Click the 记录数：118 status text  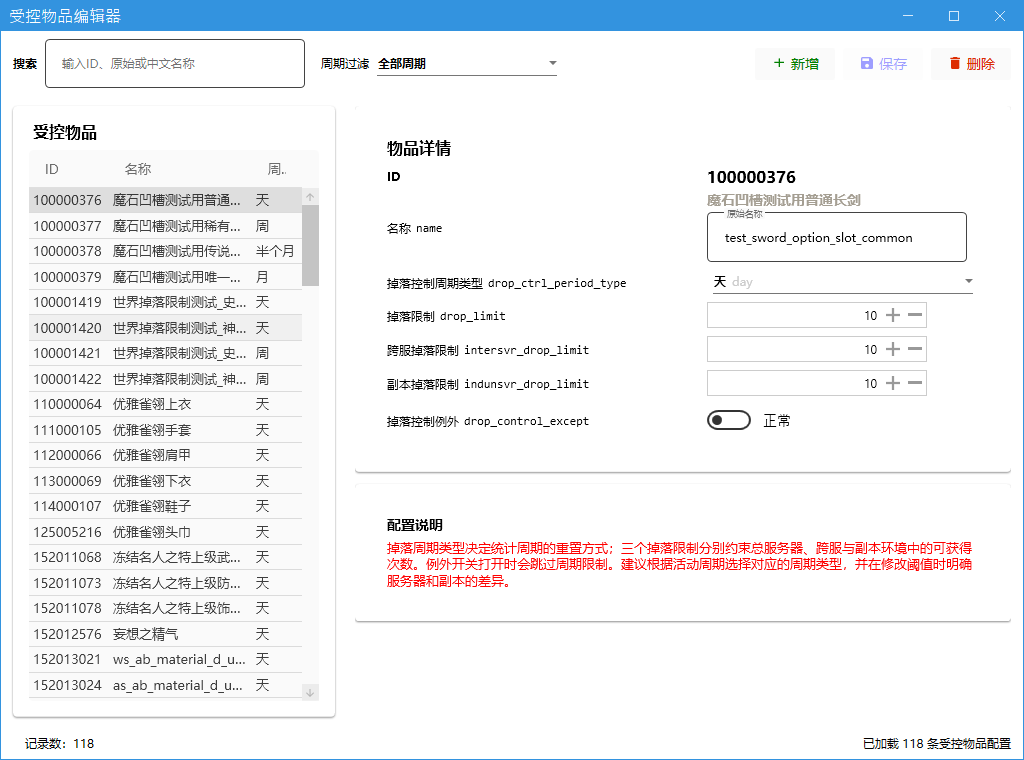59,744
